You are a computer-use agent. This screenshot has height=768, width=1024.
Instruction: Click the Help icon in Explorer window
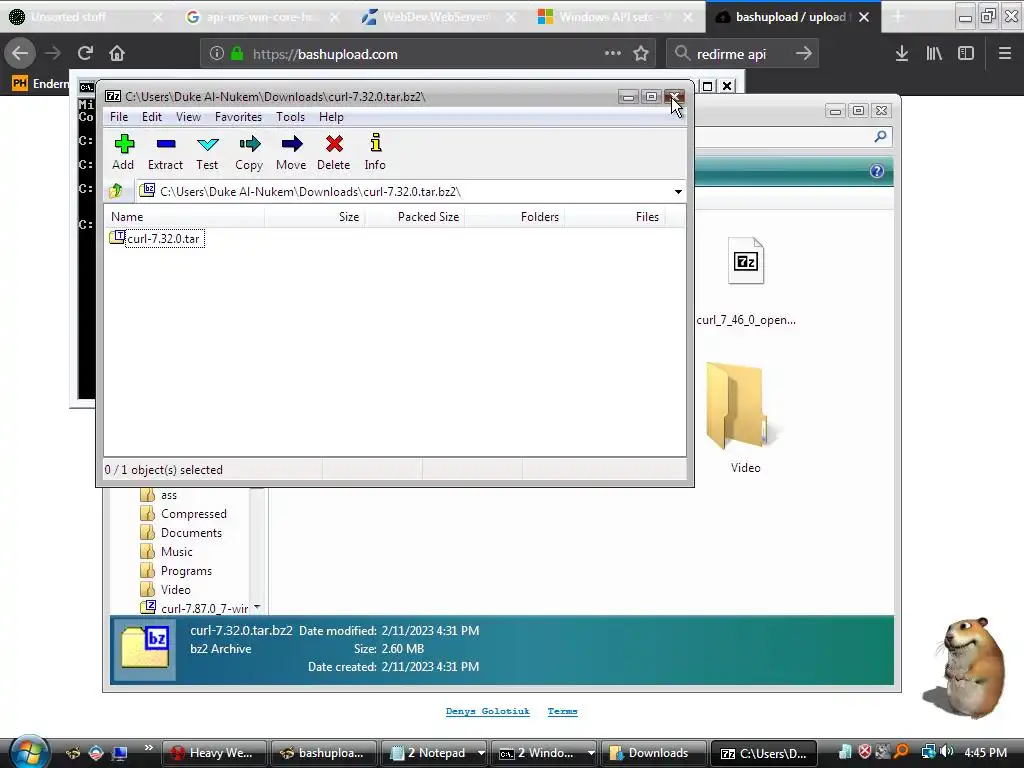pyautogui.click(x=876, y=171)
